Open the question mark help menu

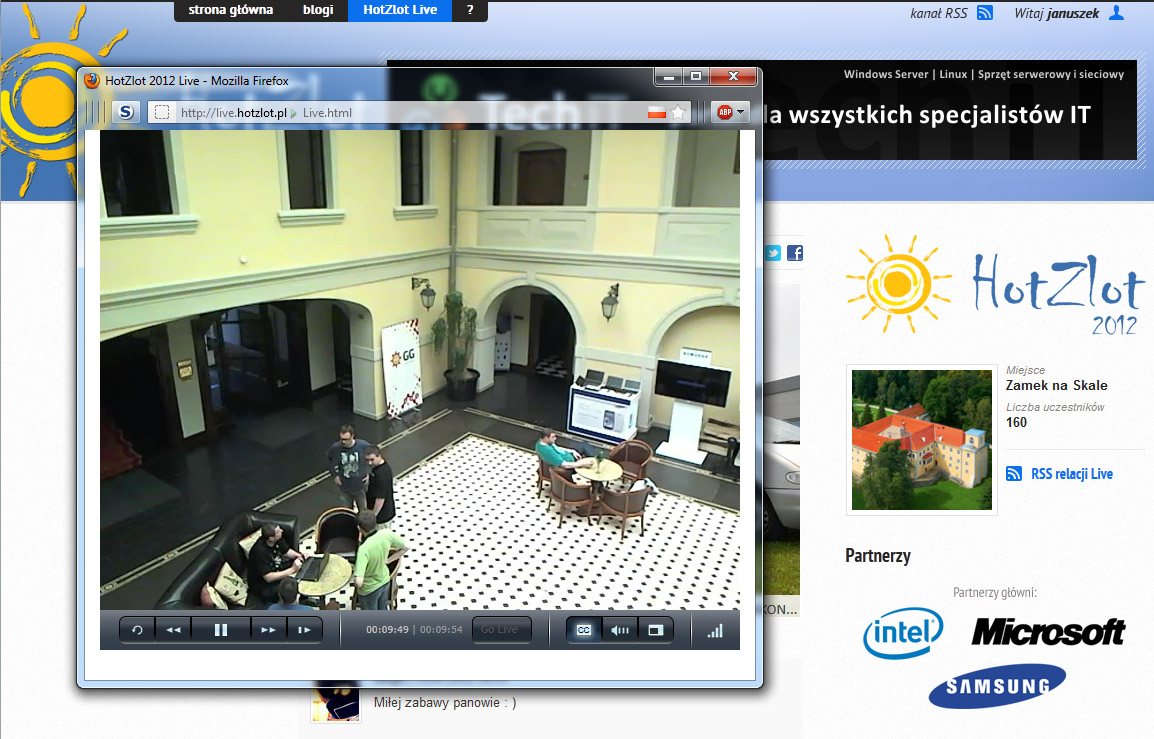point(470,10)
